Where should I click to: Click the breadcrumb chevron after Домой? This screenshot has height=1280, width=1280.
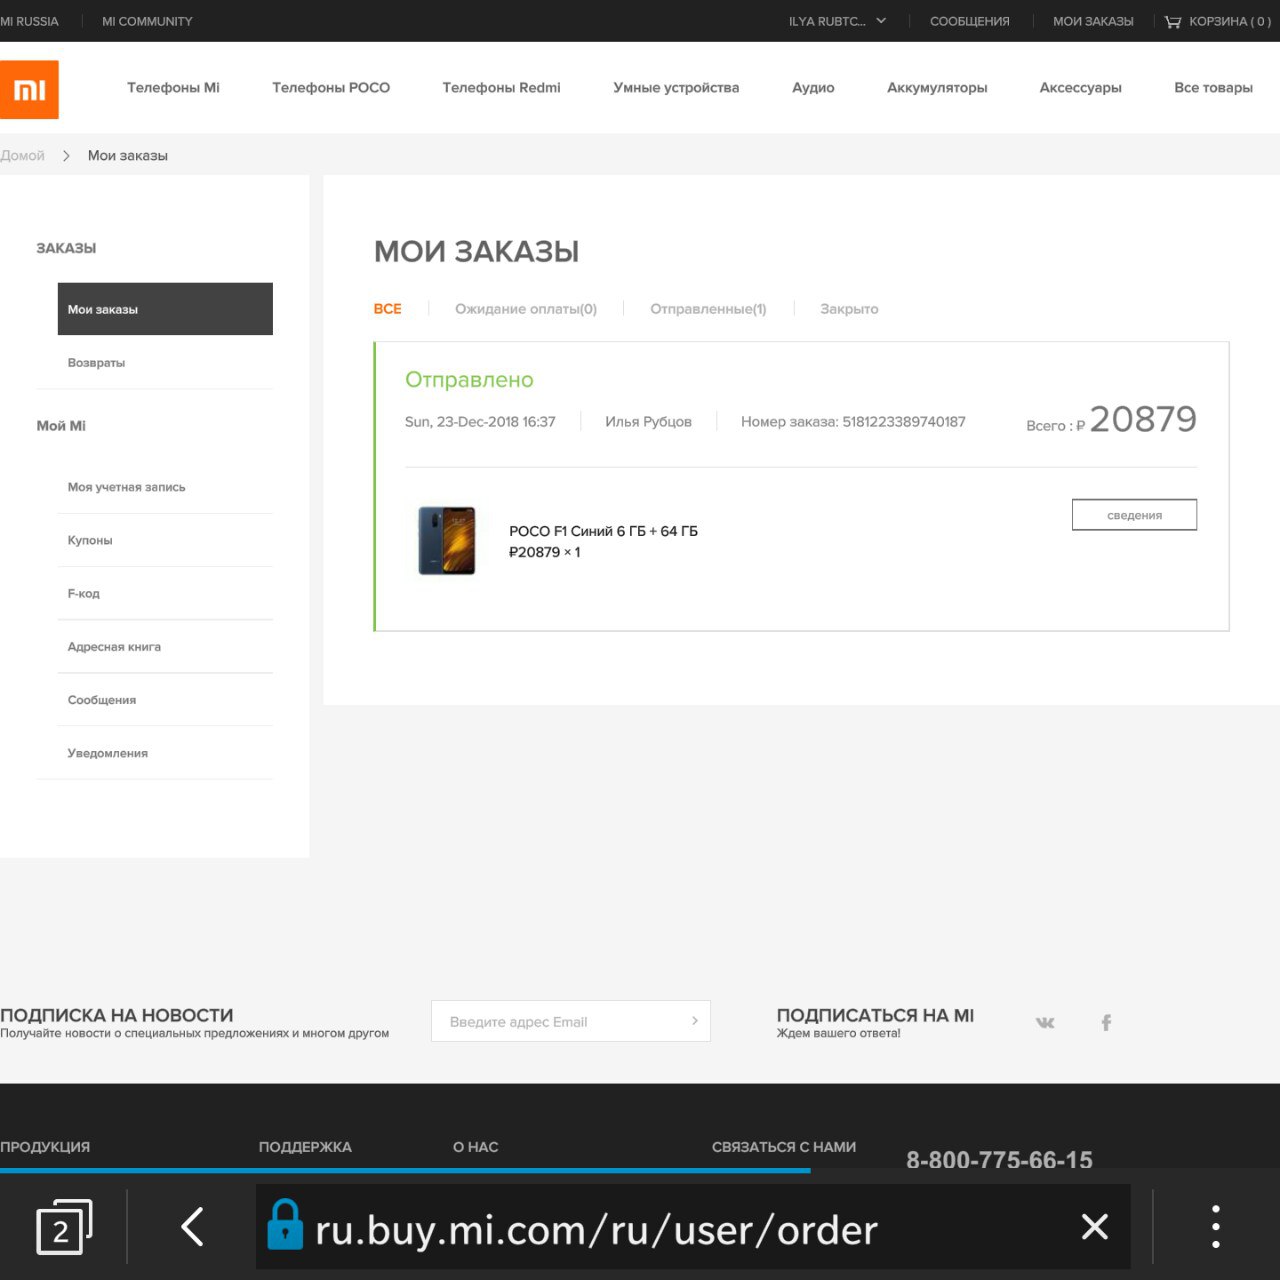[x=66, y=156]
